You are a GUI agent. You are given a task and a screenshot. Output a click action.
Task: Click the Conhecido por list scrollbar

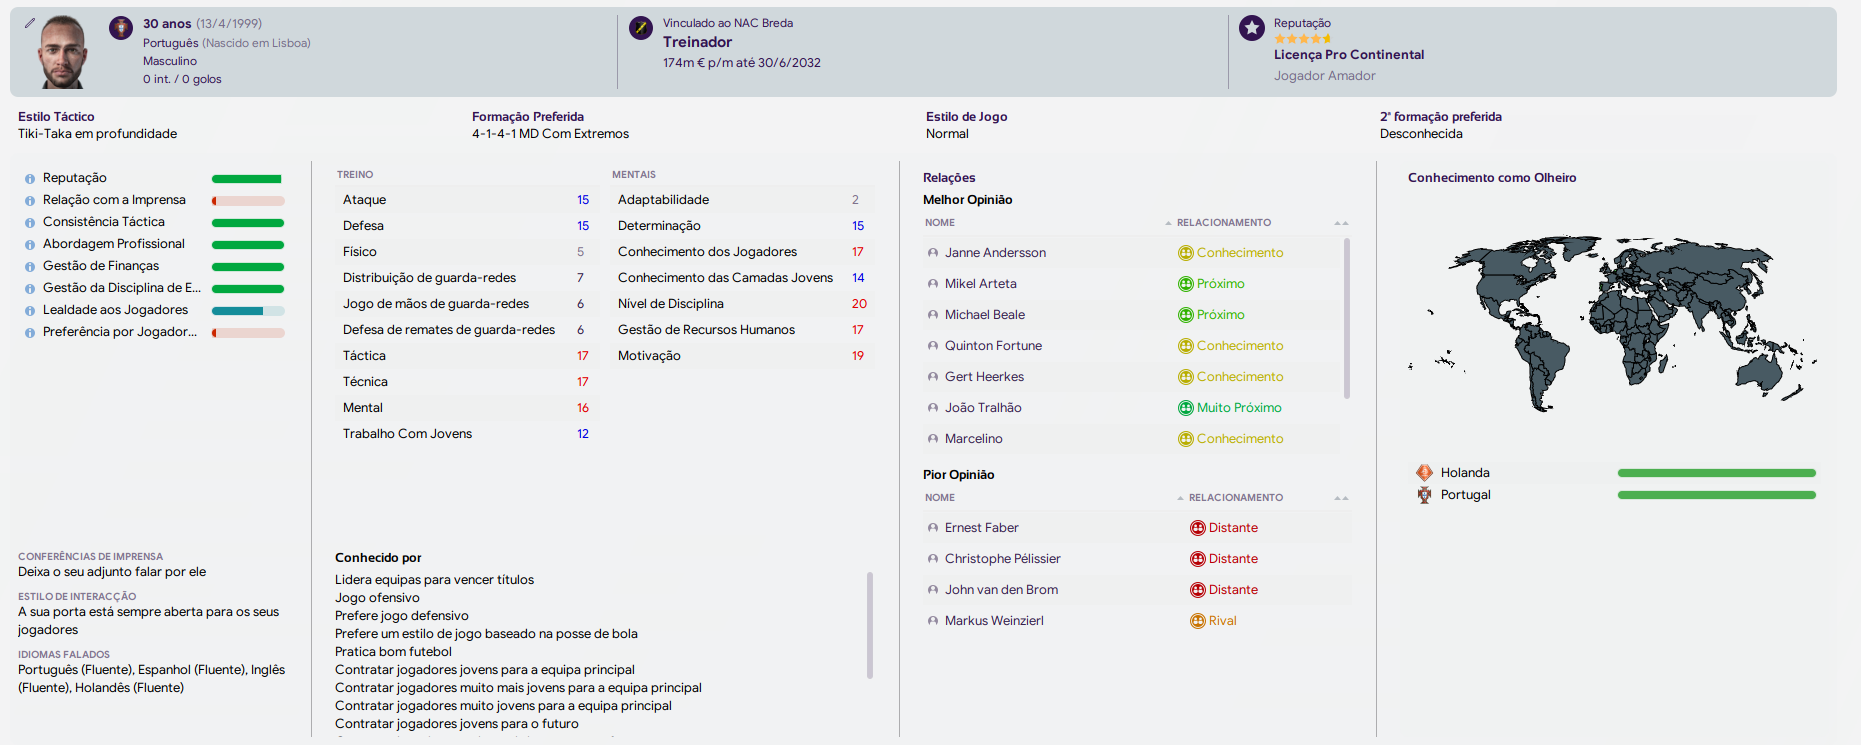pos(870,625)
